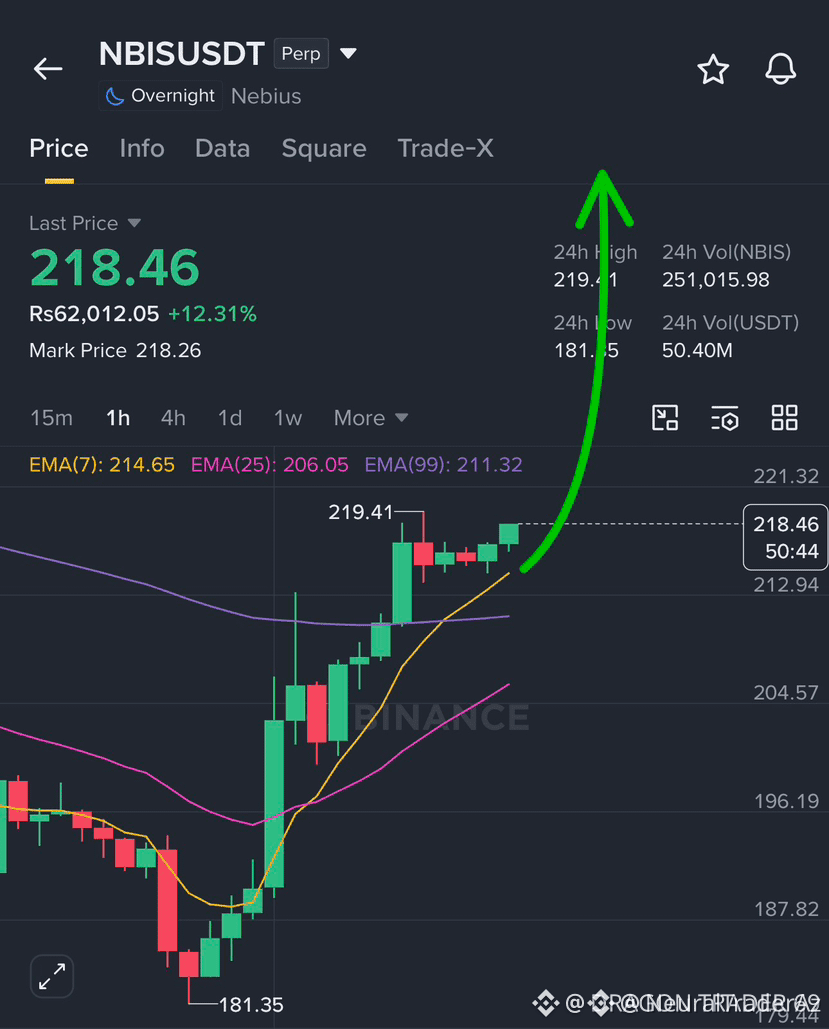
Task: Open the pair selector dropdown arrow
Action: [x=348, y=53]
